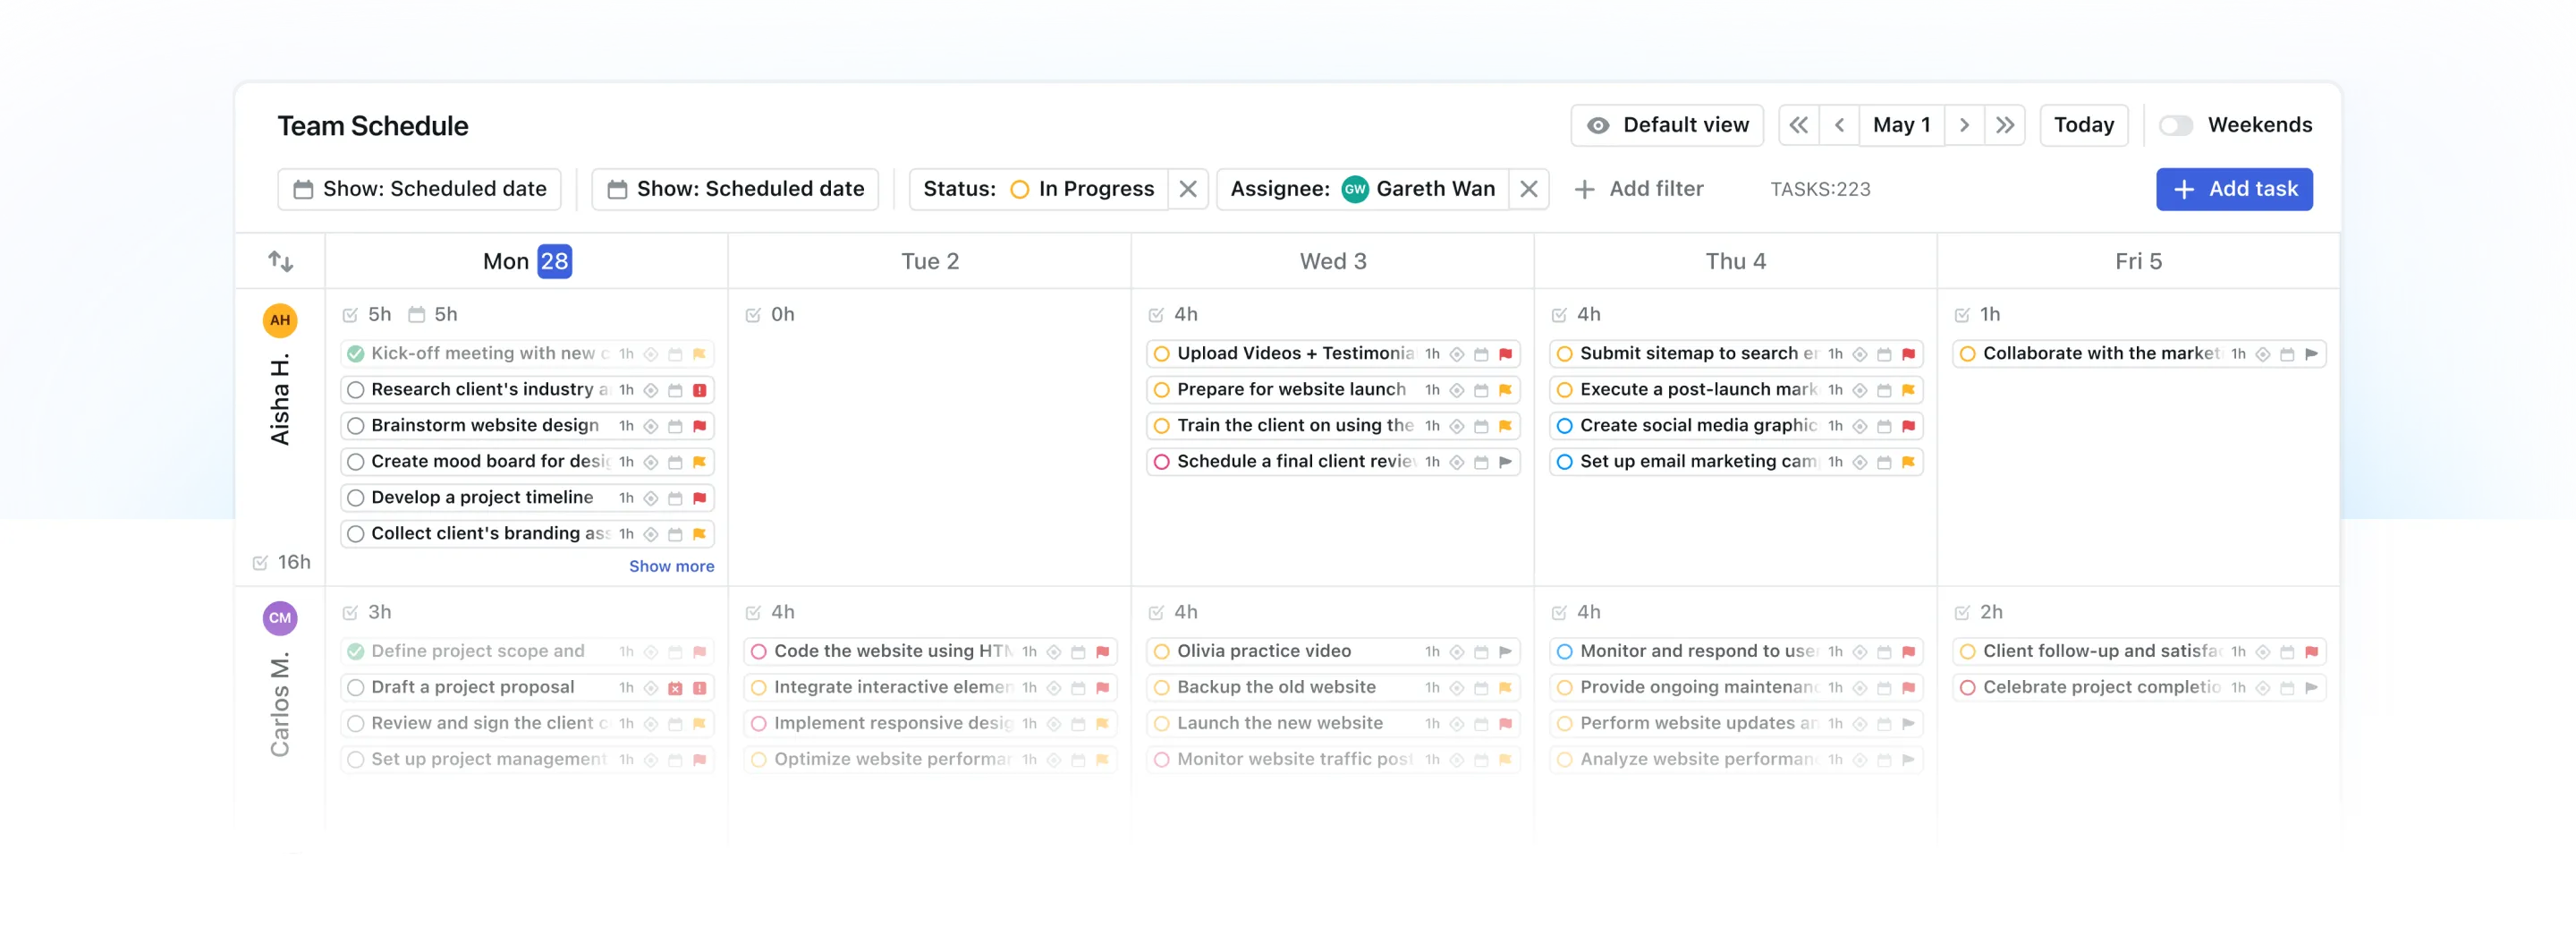This screenshot has height=927, width=2576.
Task: Click the calendar icon in the first Scheduled date filter
Action: coord(303,189)
